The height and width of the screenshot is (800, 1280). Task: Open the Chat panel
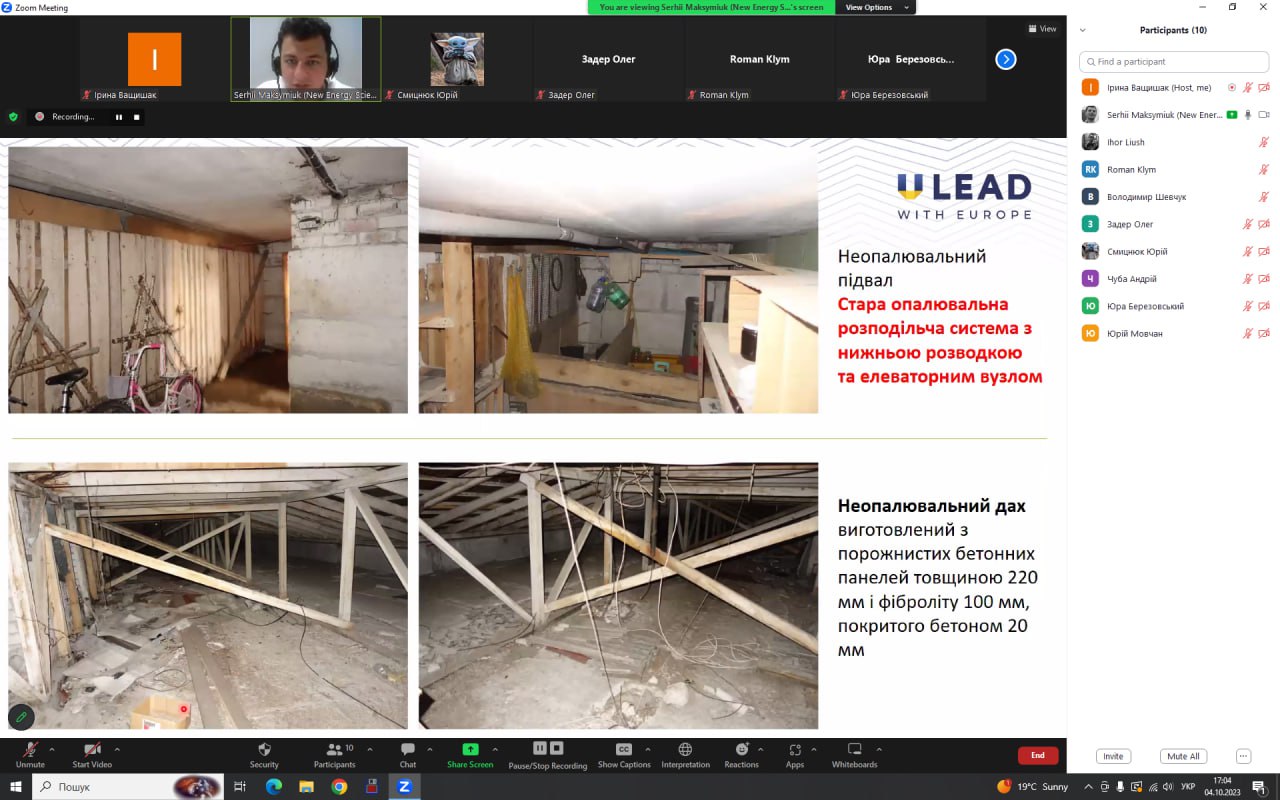[408, 750]
